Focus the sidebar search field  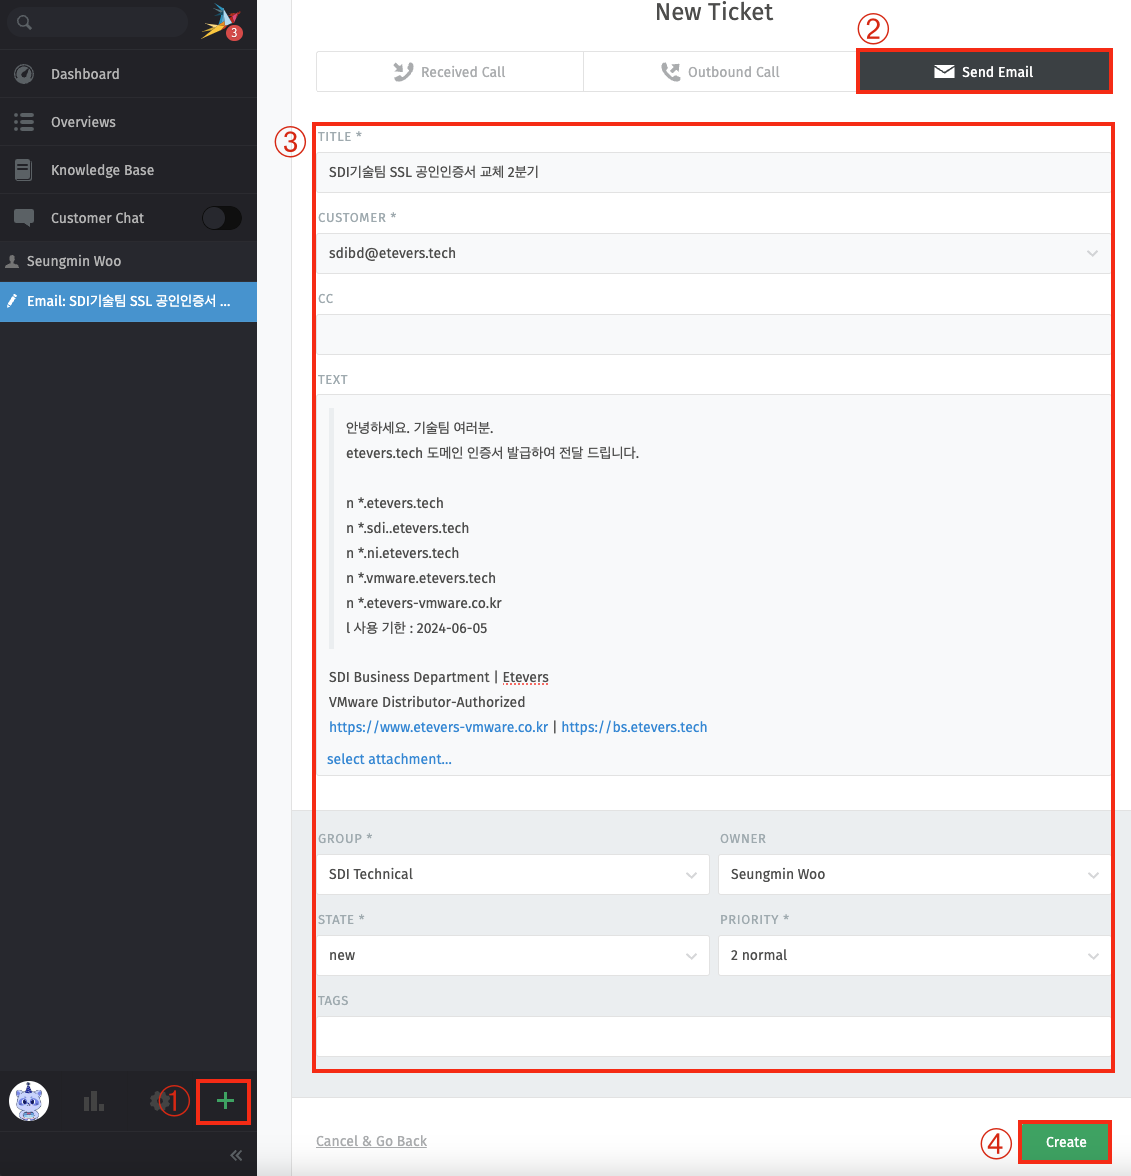pos(98,22)
